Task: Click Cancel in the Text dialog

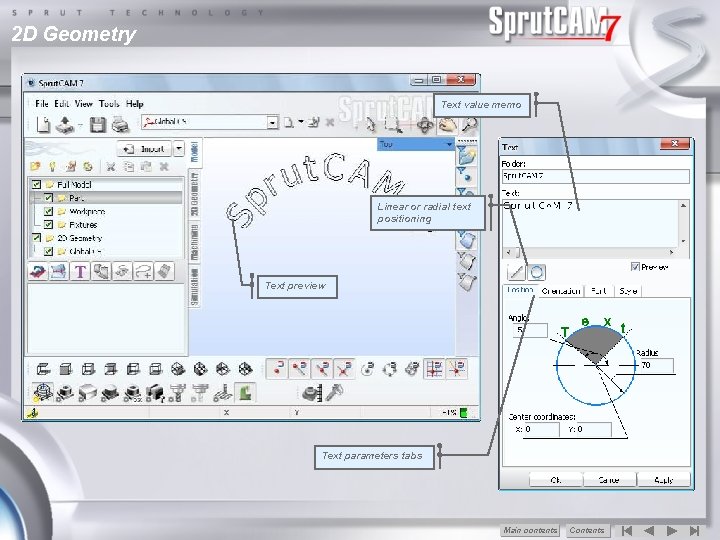Action: [x=609, y=480]
